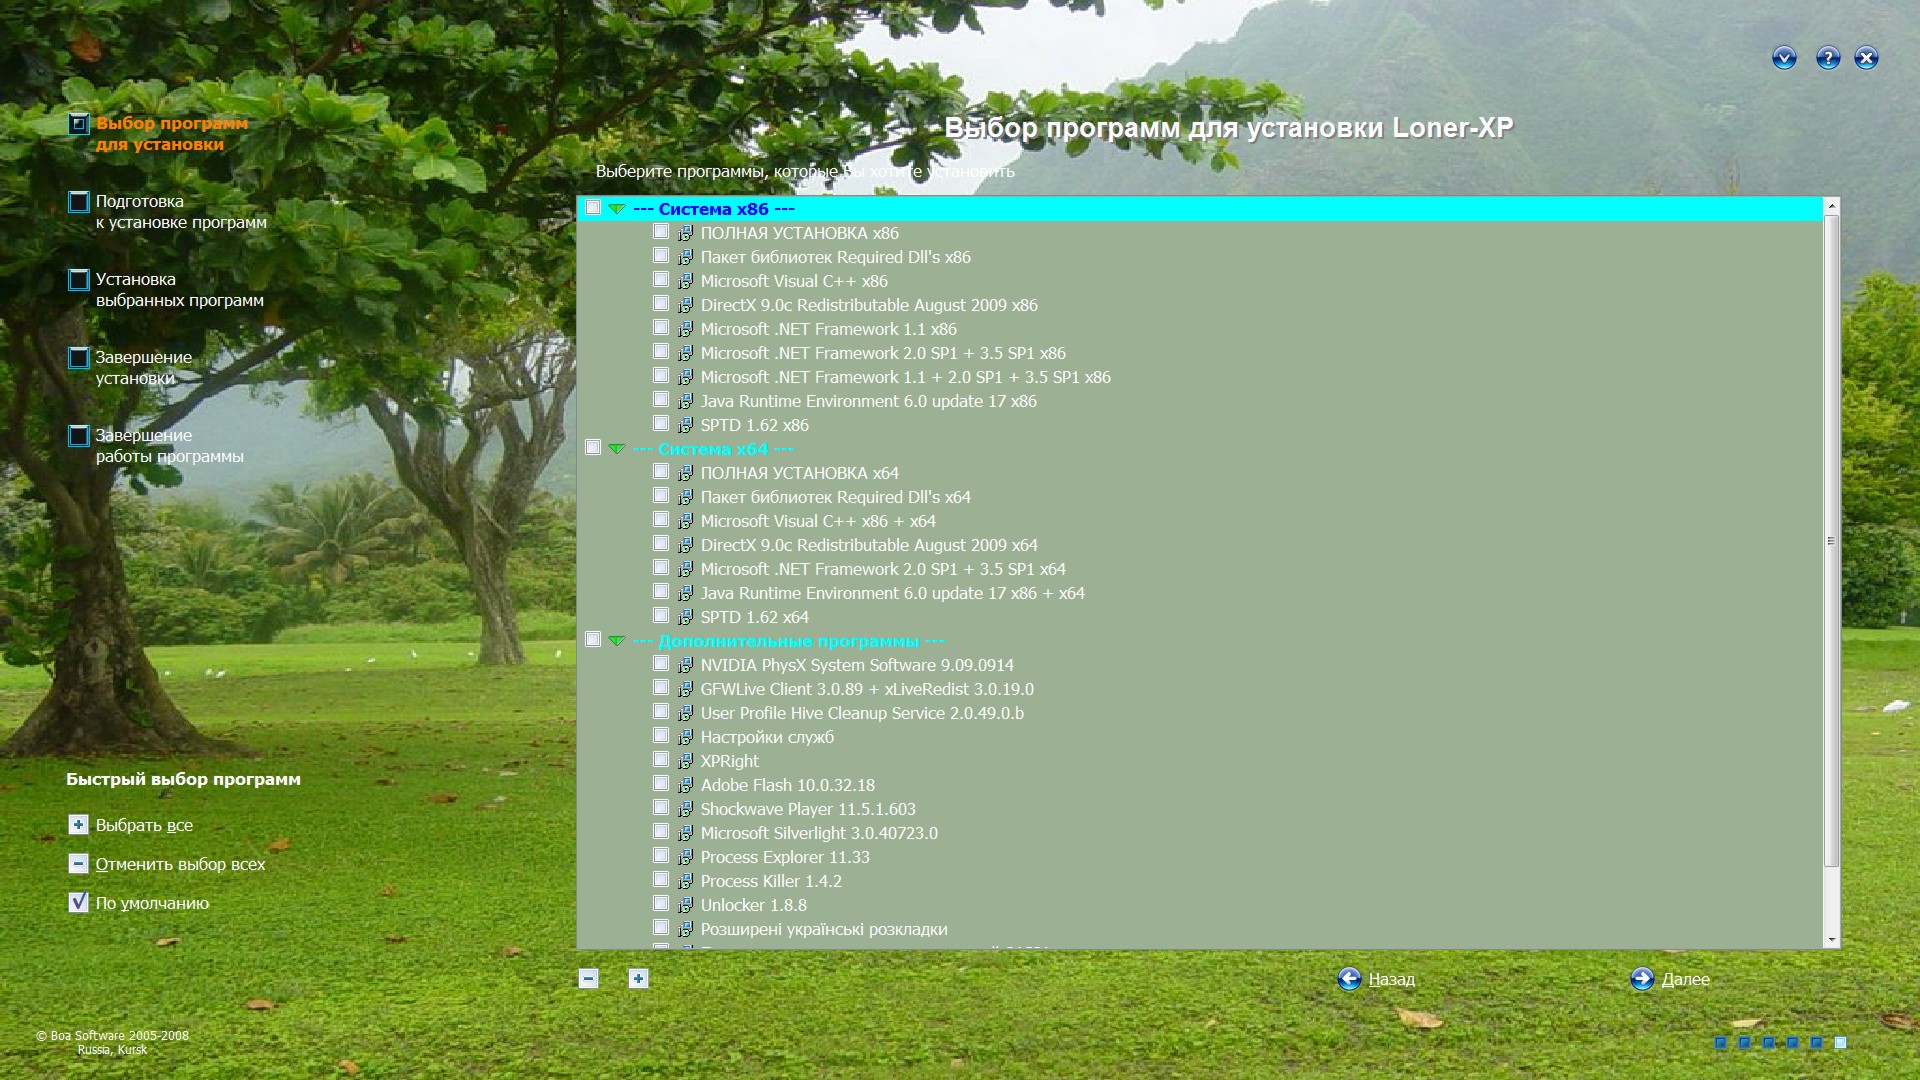This screenshot has width=1920, height=1080.
Task: Select the Подготовка к установке программ step
Action: (x=180, y=212)
